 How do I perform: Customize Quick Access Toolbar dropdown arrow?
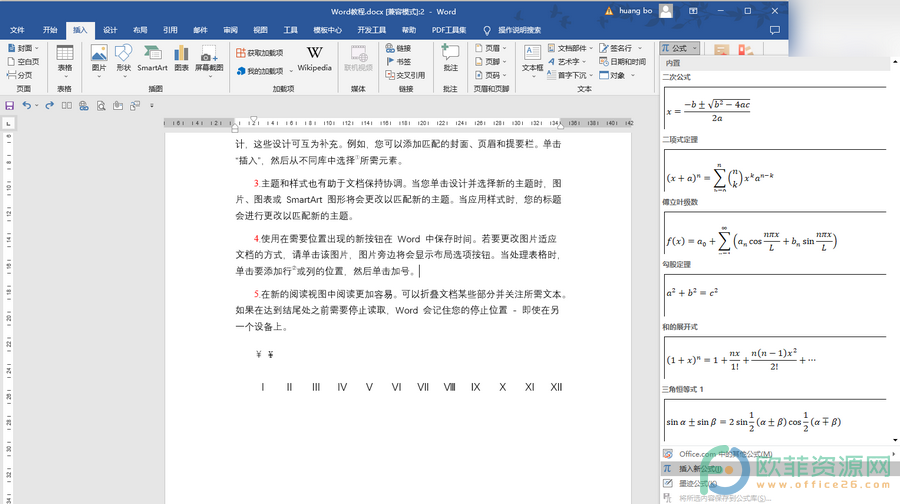152,106
